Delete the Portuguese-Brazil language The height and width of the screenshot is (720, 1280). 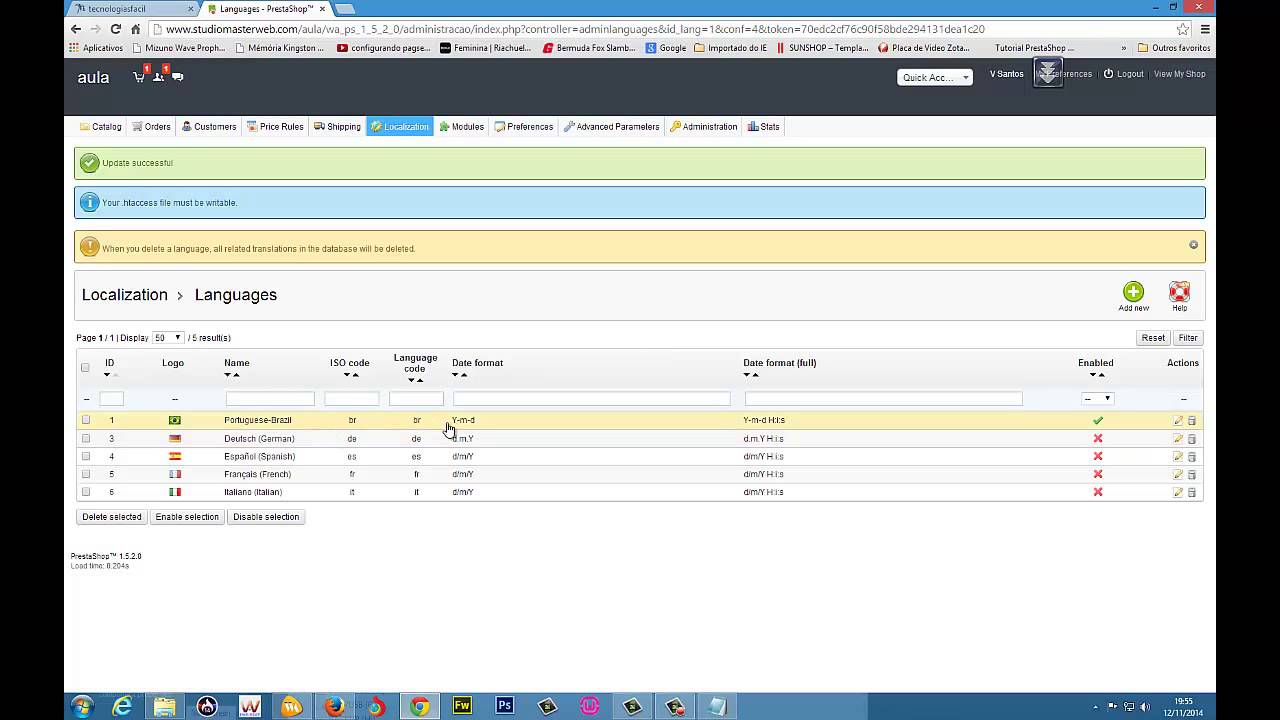point(1192,421)
